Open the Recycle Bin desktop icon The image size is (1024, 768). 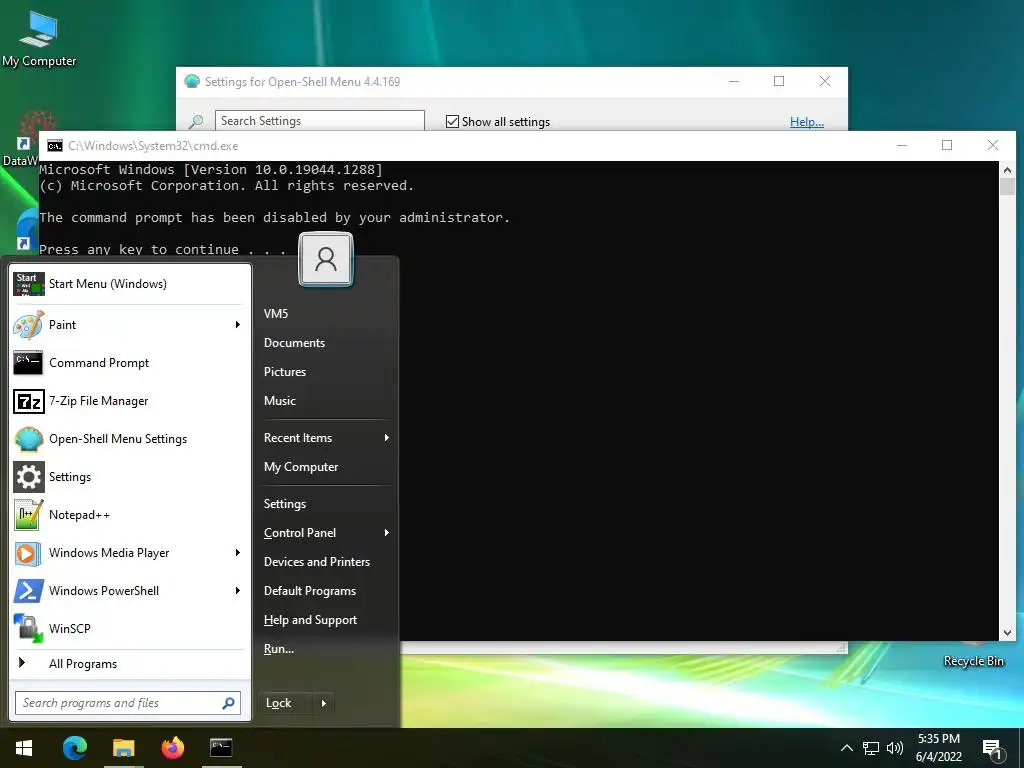coord(973,655)
